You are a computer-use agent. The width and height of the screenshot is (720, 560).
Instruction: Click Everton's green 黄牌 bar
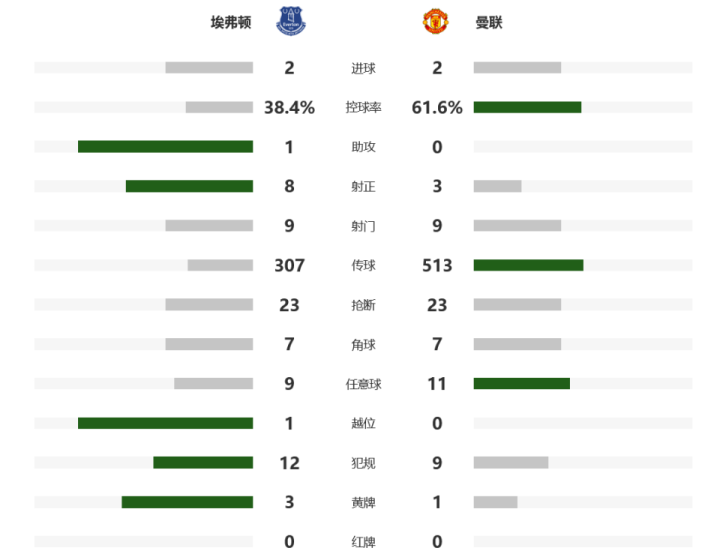187,502
